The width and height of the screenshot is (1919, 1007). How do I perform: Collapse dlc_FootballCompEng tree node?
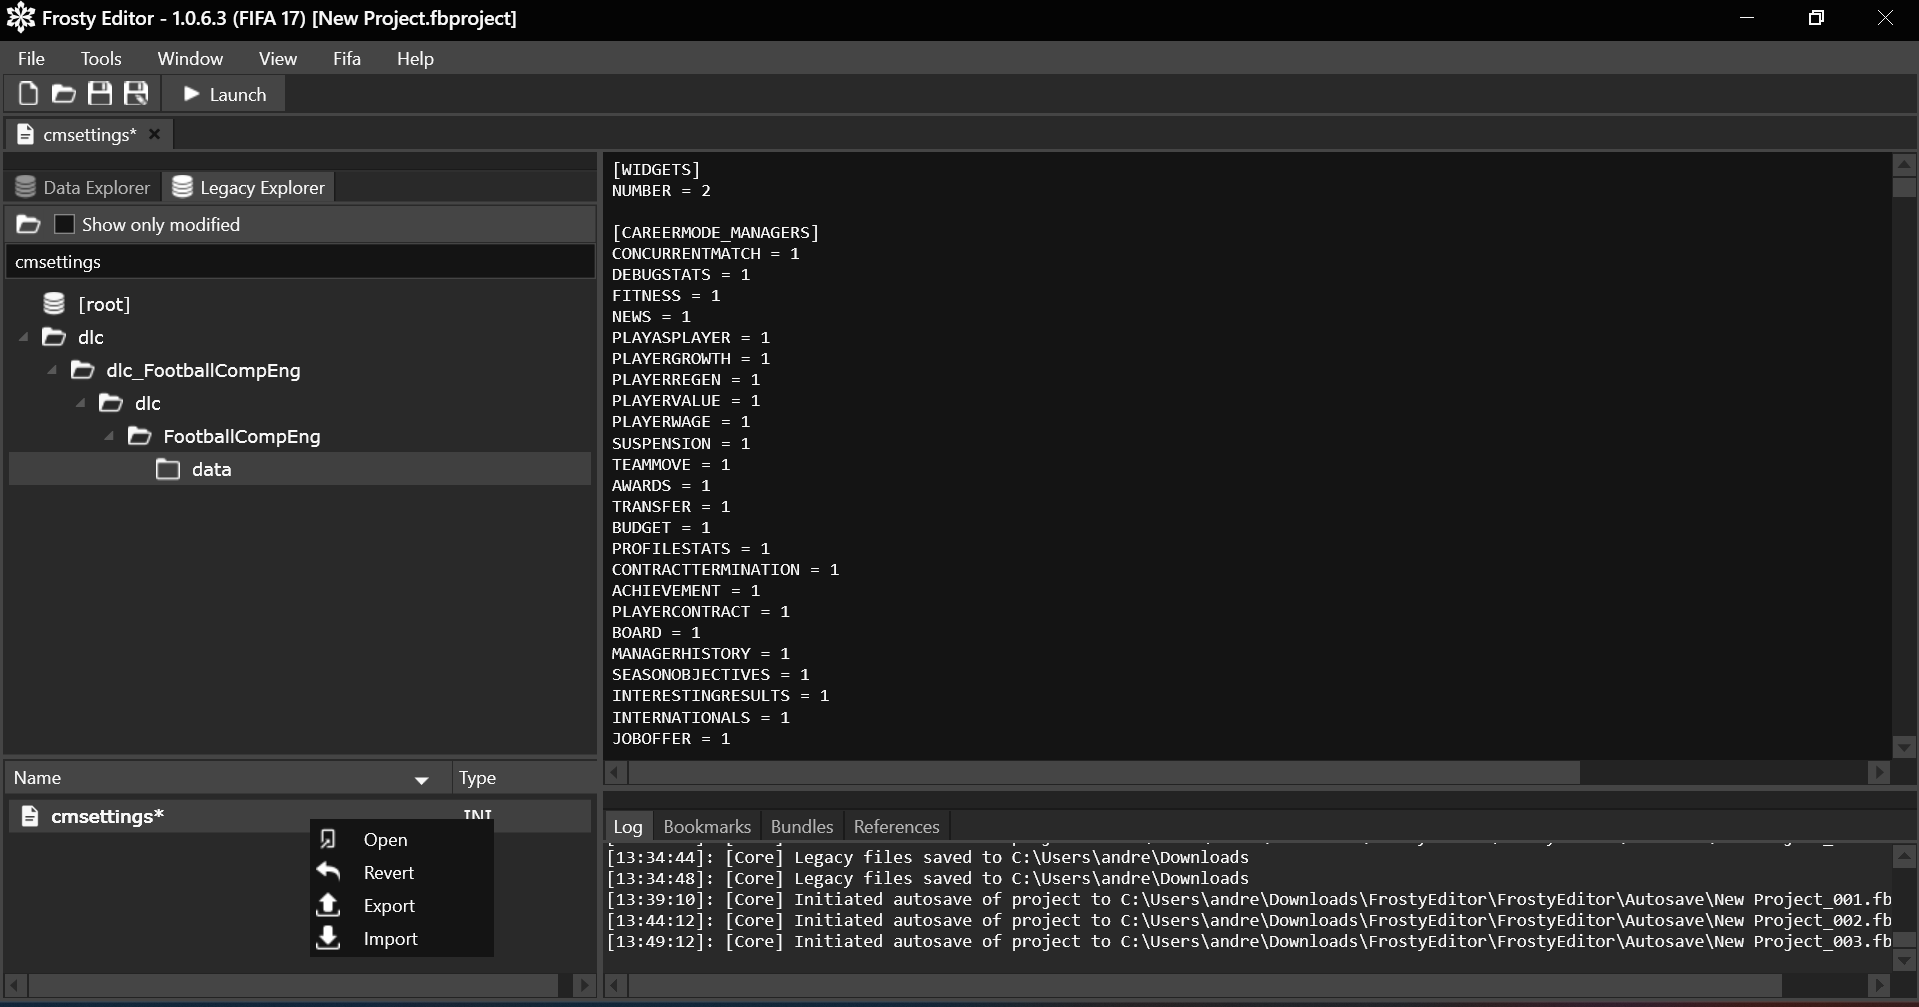tap(52, 371)
